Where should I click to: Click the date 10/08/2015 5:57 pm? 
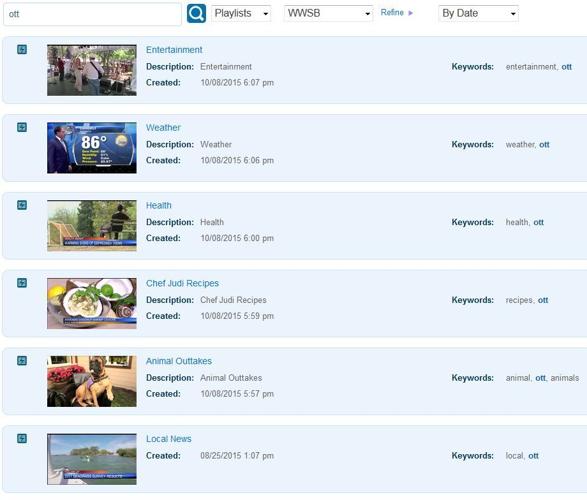(237, 394)
